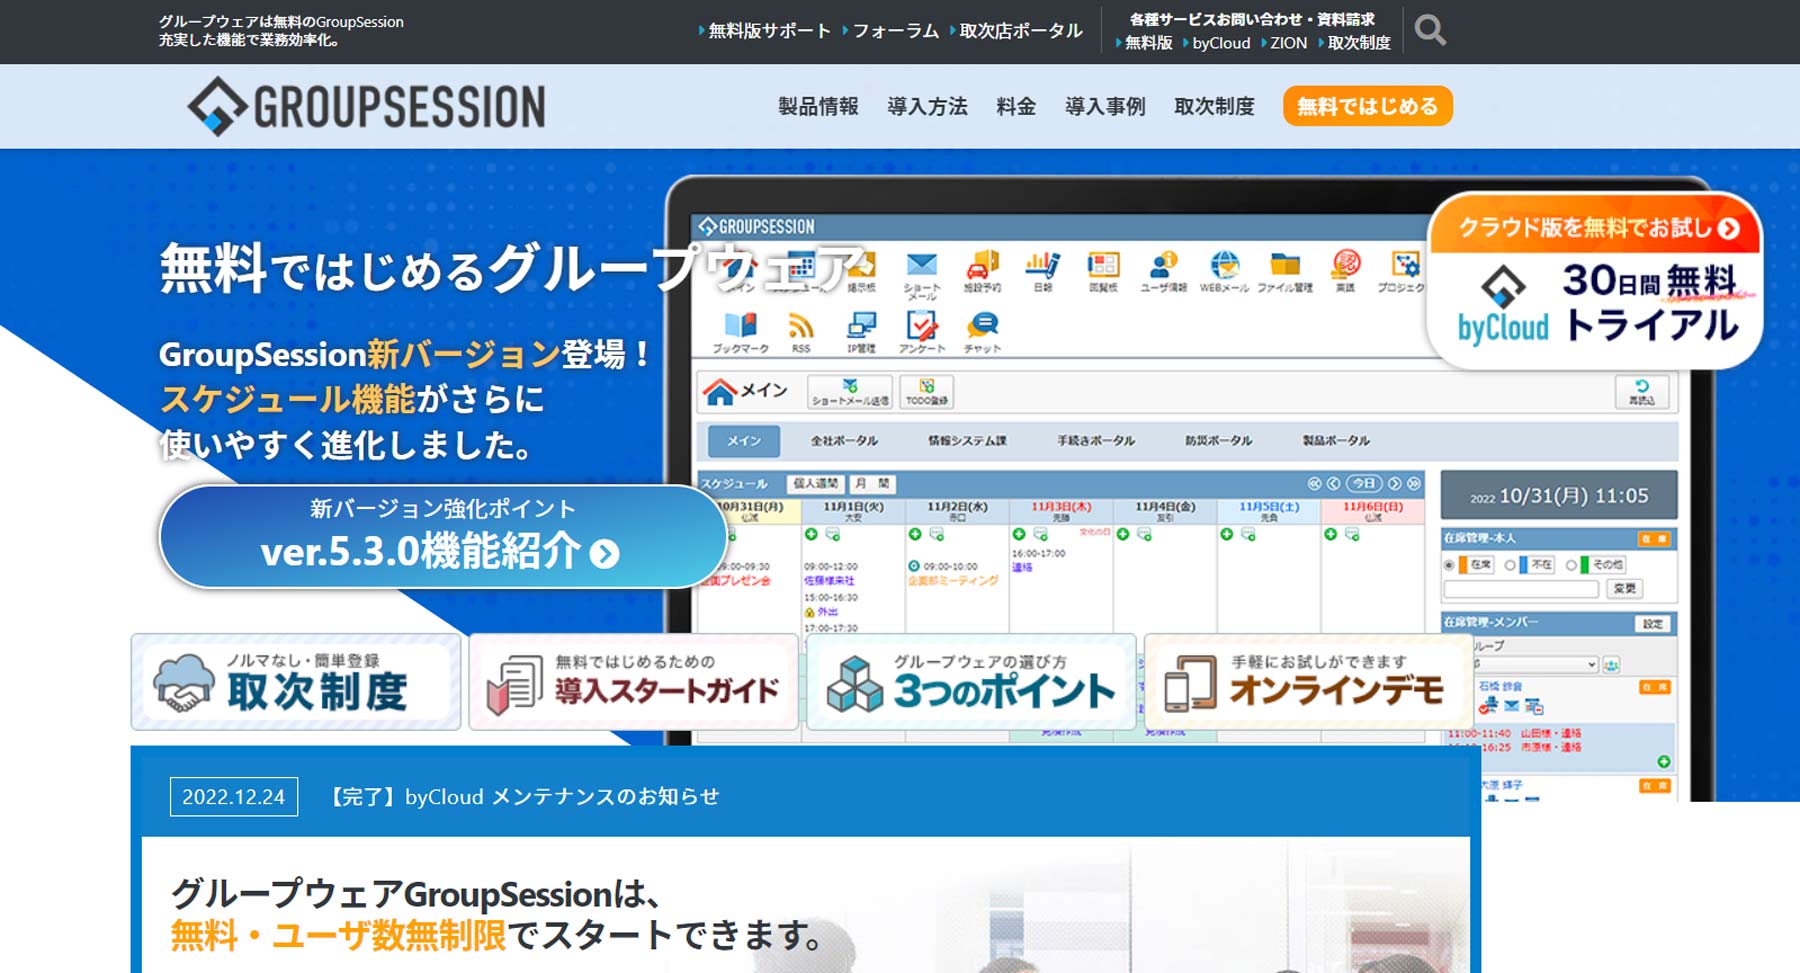Image resolution: width=1800 pixels, height=973 pixels.
Task: Open the facility reservation car icon
Action: [x=982, y=266]
